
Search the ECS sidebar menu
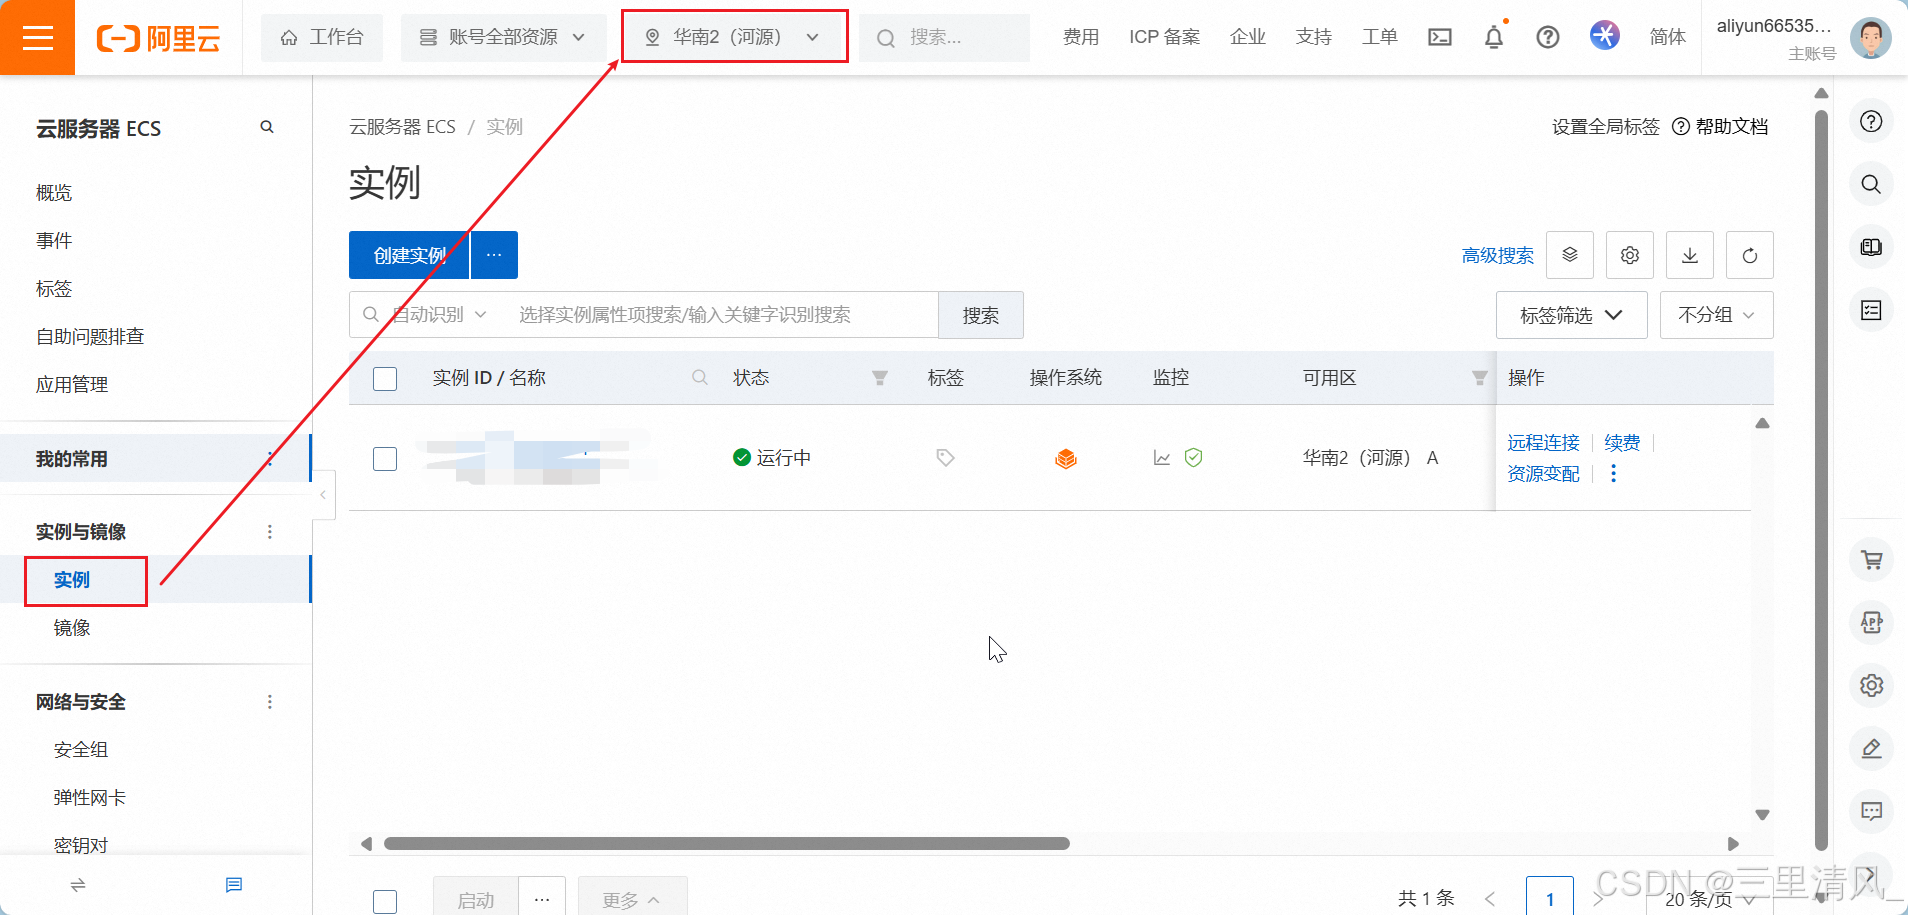coord(267,127)
